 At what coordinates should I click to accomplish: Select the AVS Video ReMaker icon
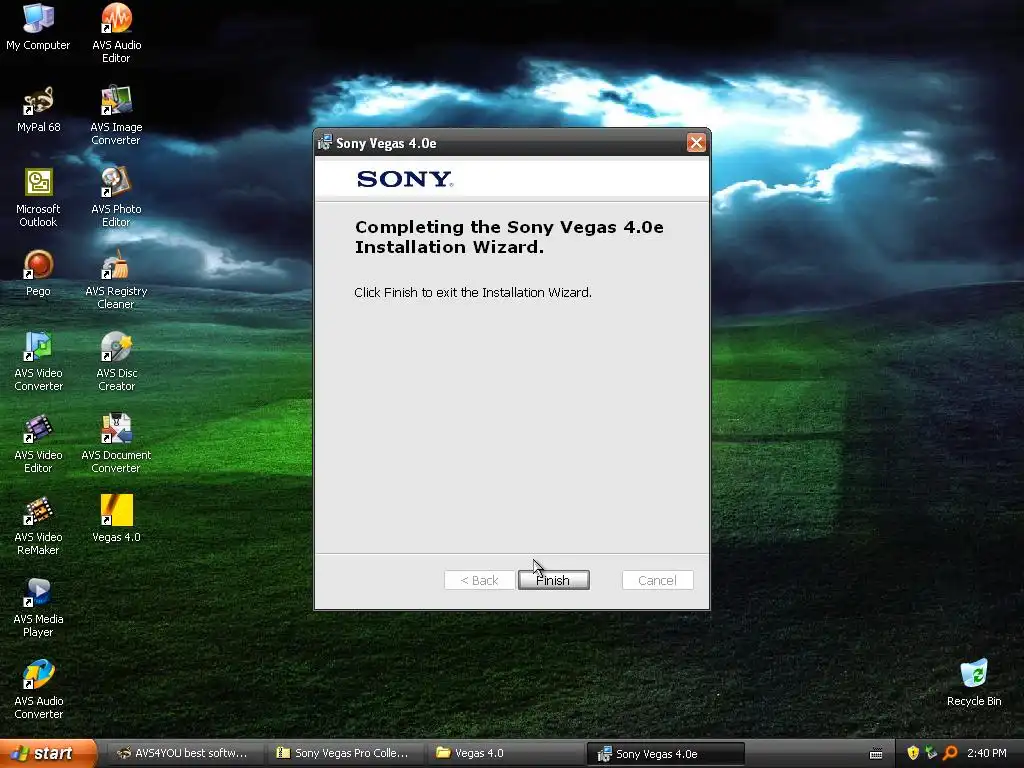tap(38, 526)
